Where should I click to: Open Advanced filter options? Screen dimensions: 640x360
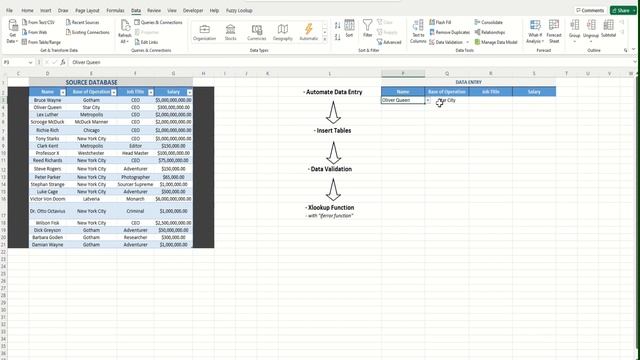click(389, 42)
